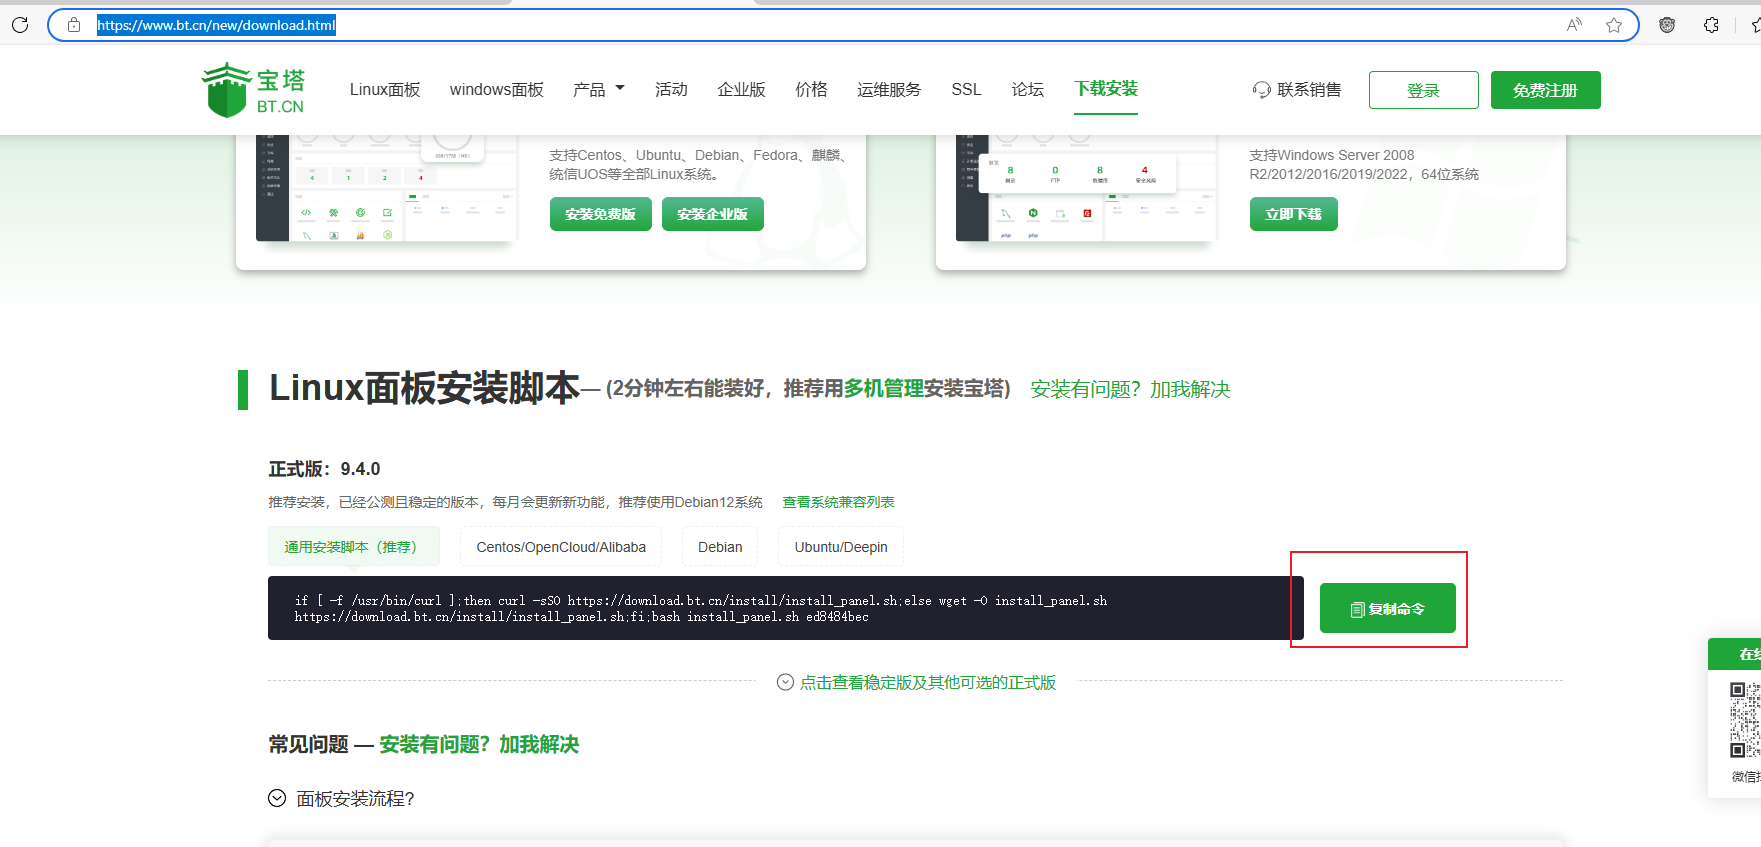Open the 企业版 nav item
Viewport: 1761px width, 847px height.
tap(741, 90)
